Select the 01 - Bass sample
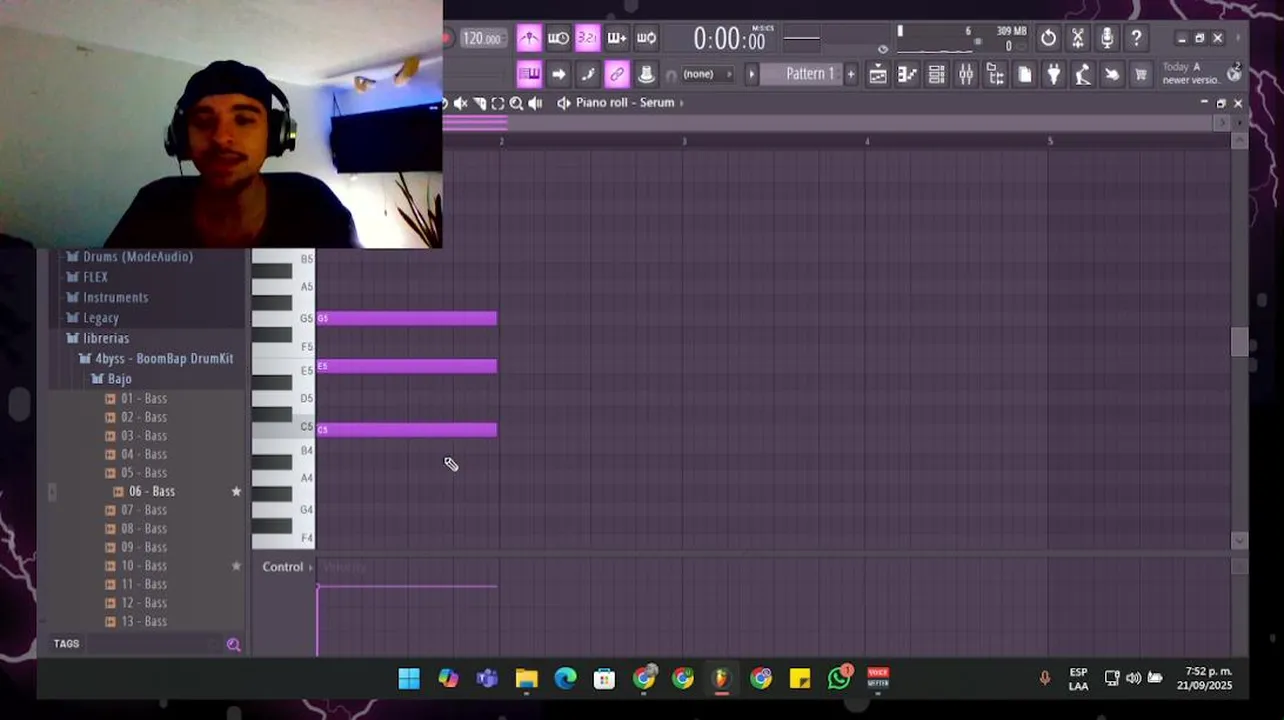 (136, 398)
